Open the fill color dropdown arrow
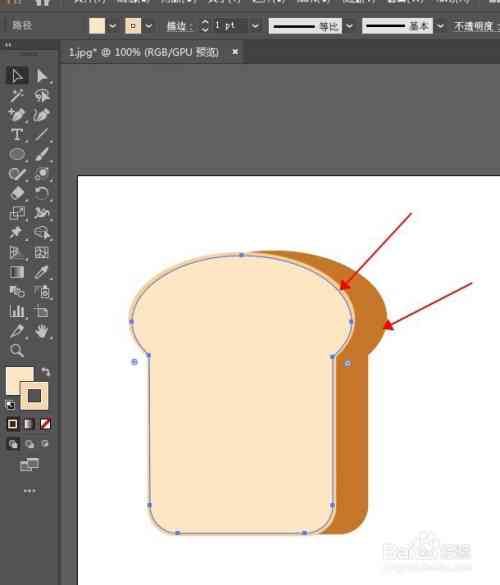Viewport: 500px width, 585px height. coord(113,26)
